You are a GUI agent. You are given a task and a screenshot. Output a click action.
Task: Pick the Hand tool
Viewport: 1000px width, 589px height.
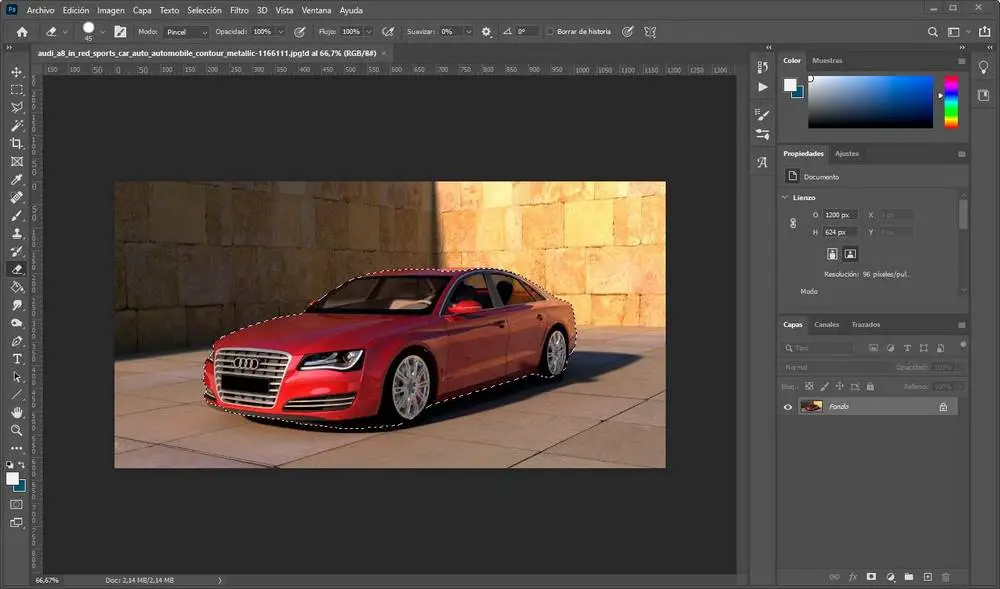tap(17, 412)
